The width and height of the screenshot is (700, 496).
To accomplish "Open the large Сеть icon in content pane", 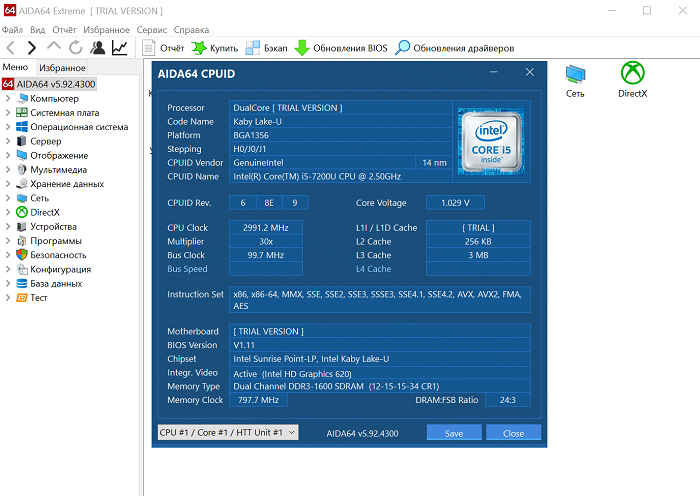I will (x=575, y=81).
